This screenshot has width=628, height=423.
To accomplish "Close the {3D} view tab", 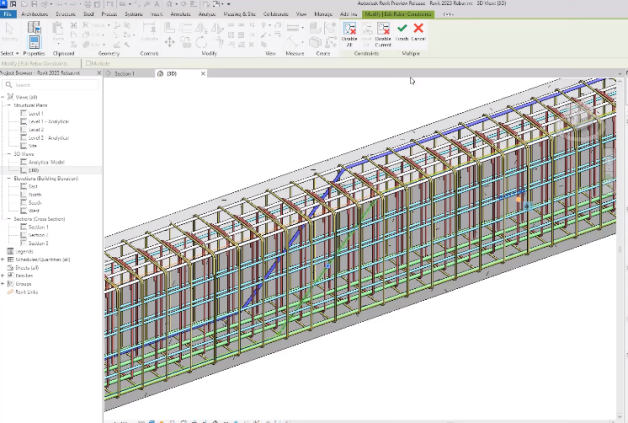I will [x=204, y=74].
